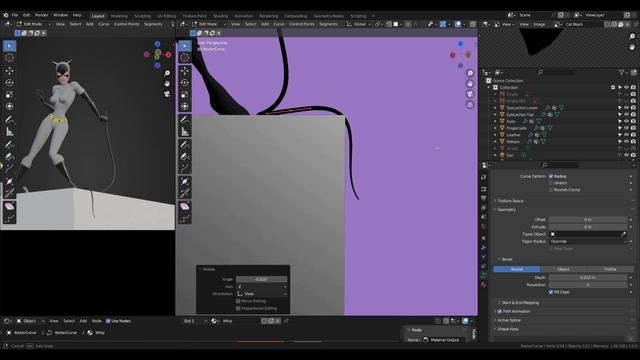Select the Shear tool in the center viewport
This screenshot has height=360, width=640.
point(184,206)
